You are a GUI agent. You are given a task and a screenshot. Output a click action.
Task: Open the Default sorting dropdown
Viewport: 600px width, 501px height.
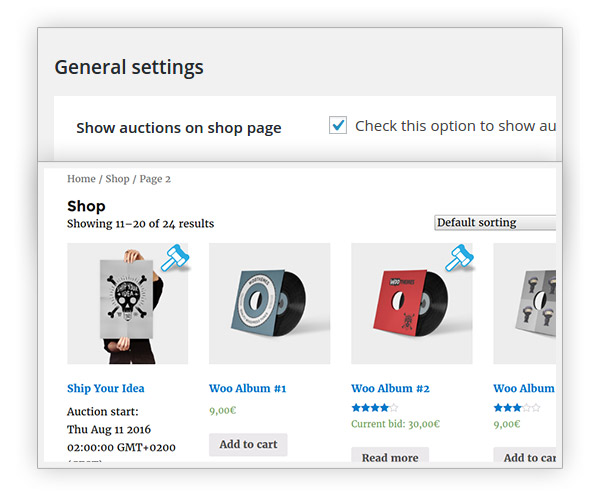click(x=495, y=223)
